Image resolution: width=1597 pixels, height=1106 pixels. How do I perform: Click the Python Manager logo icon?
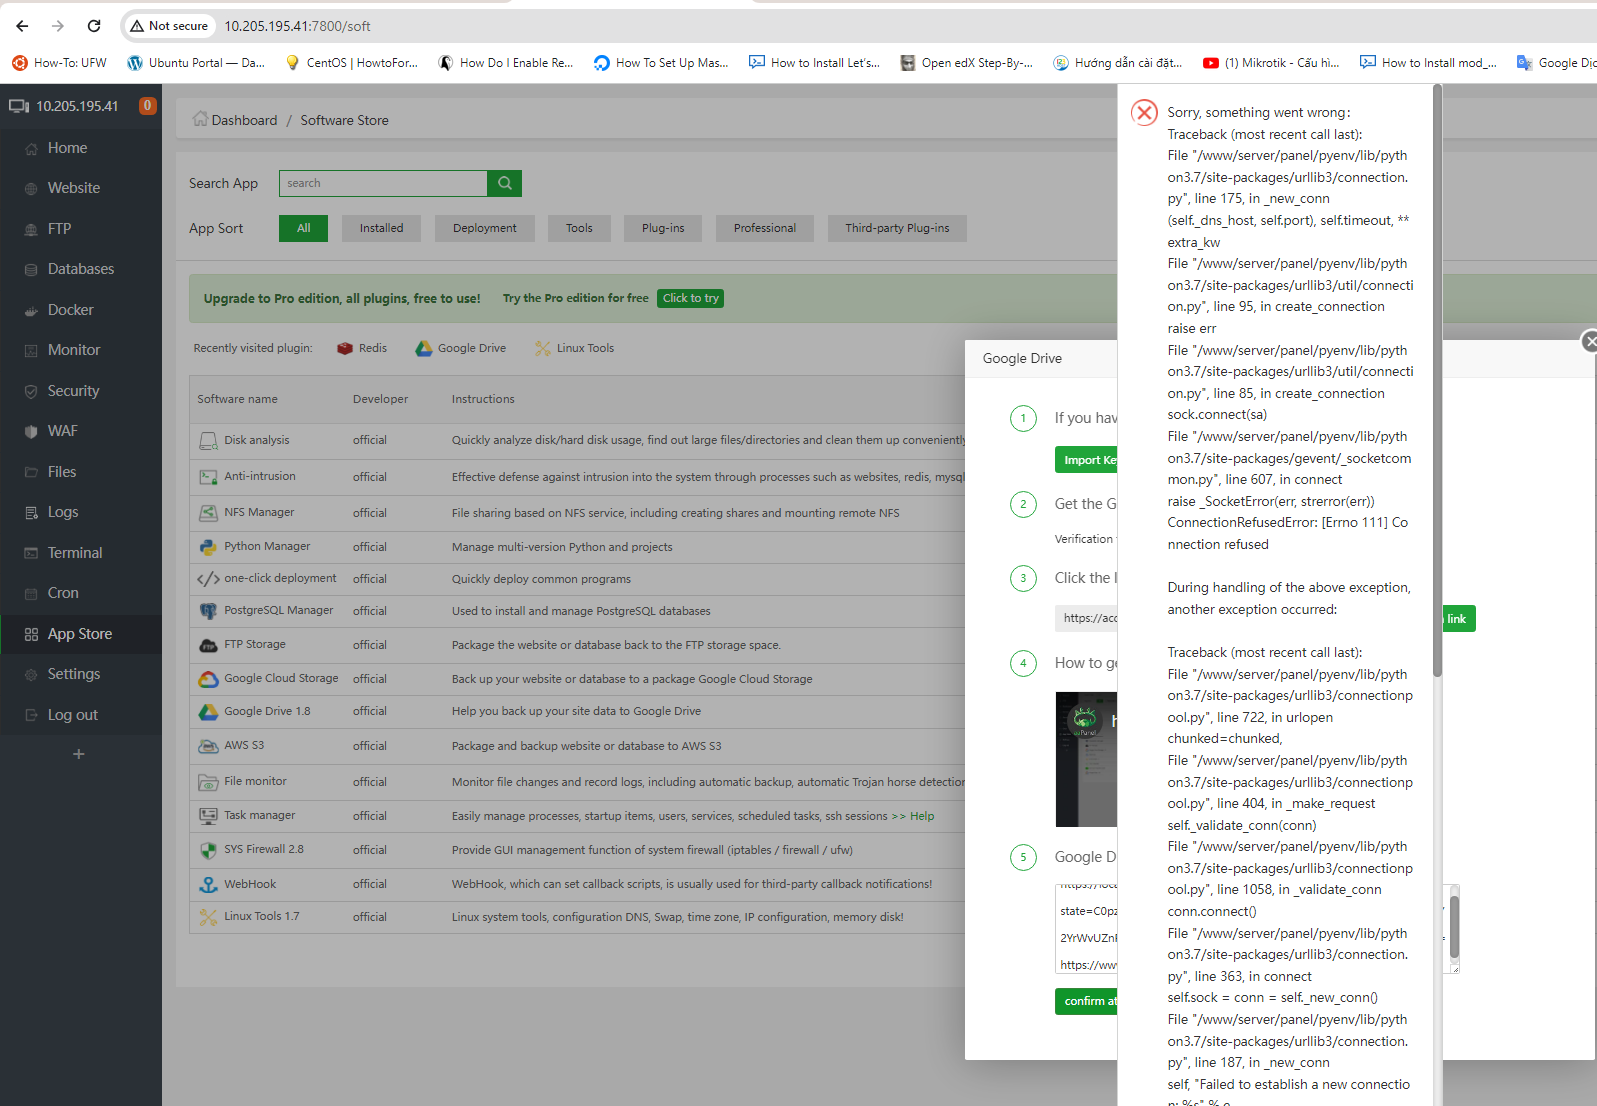click(x=208, y=547)
